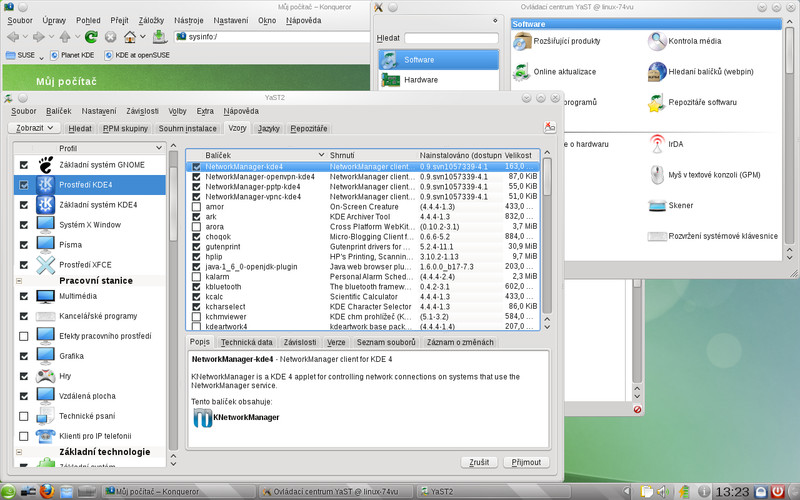Open the Zobrazit dropdown button
This screenshot has height=500, width=800.
click(x=34, y=128)
